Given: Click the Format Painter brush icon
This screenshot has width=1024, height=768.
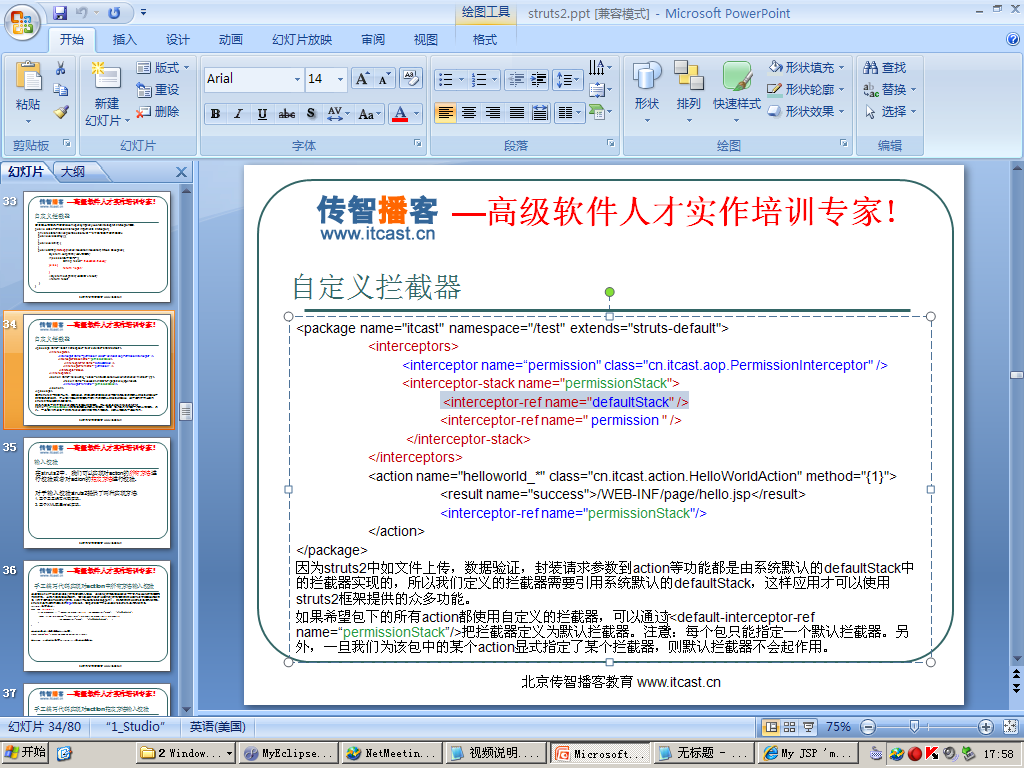Looking at the screenshot, I should [x=61, y=112].
